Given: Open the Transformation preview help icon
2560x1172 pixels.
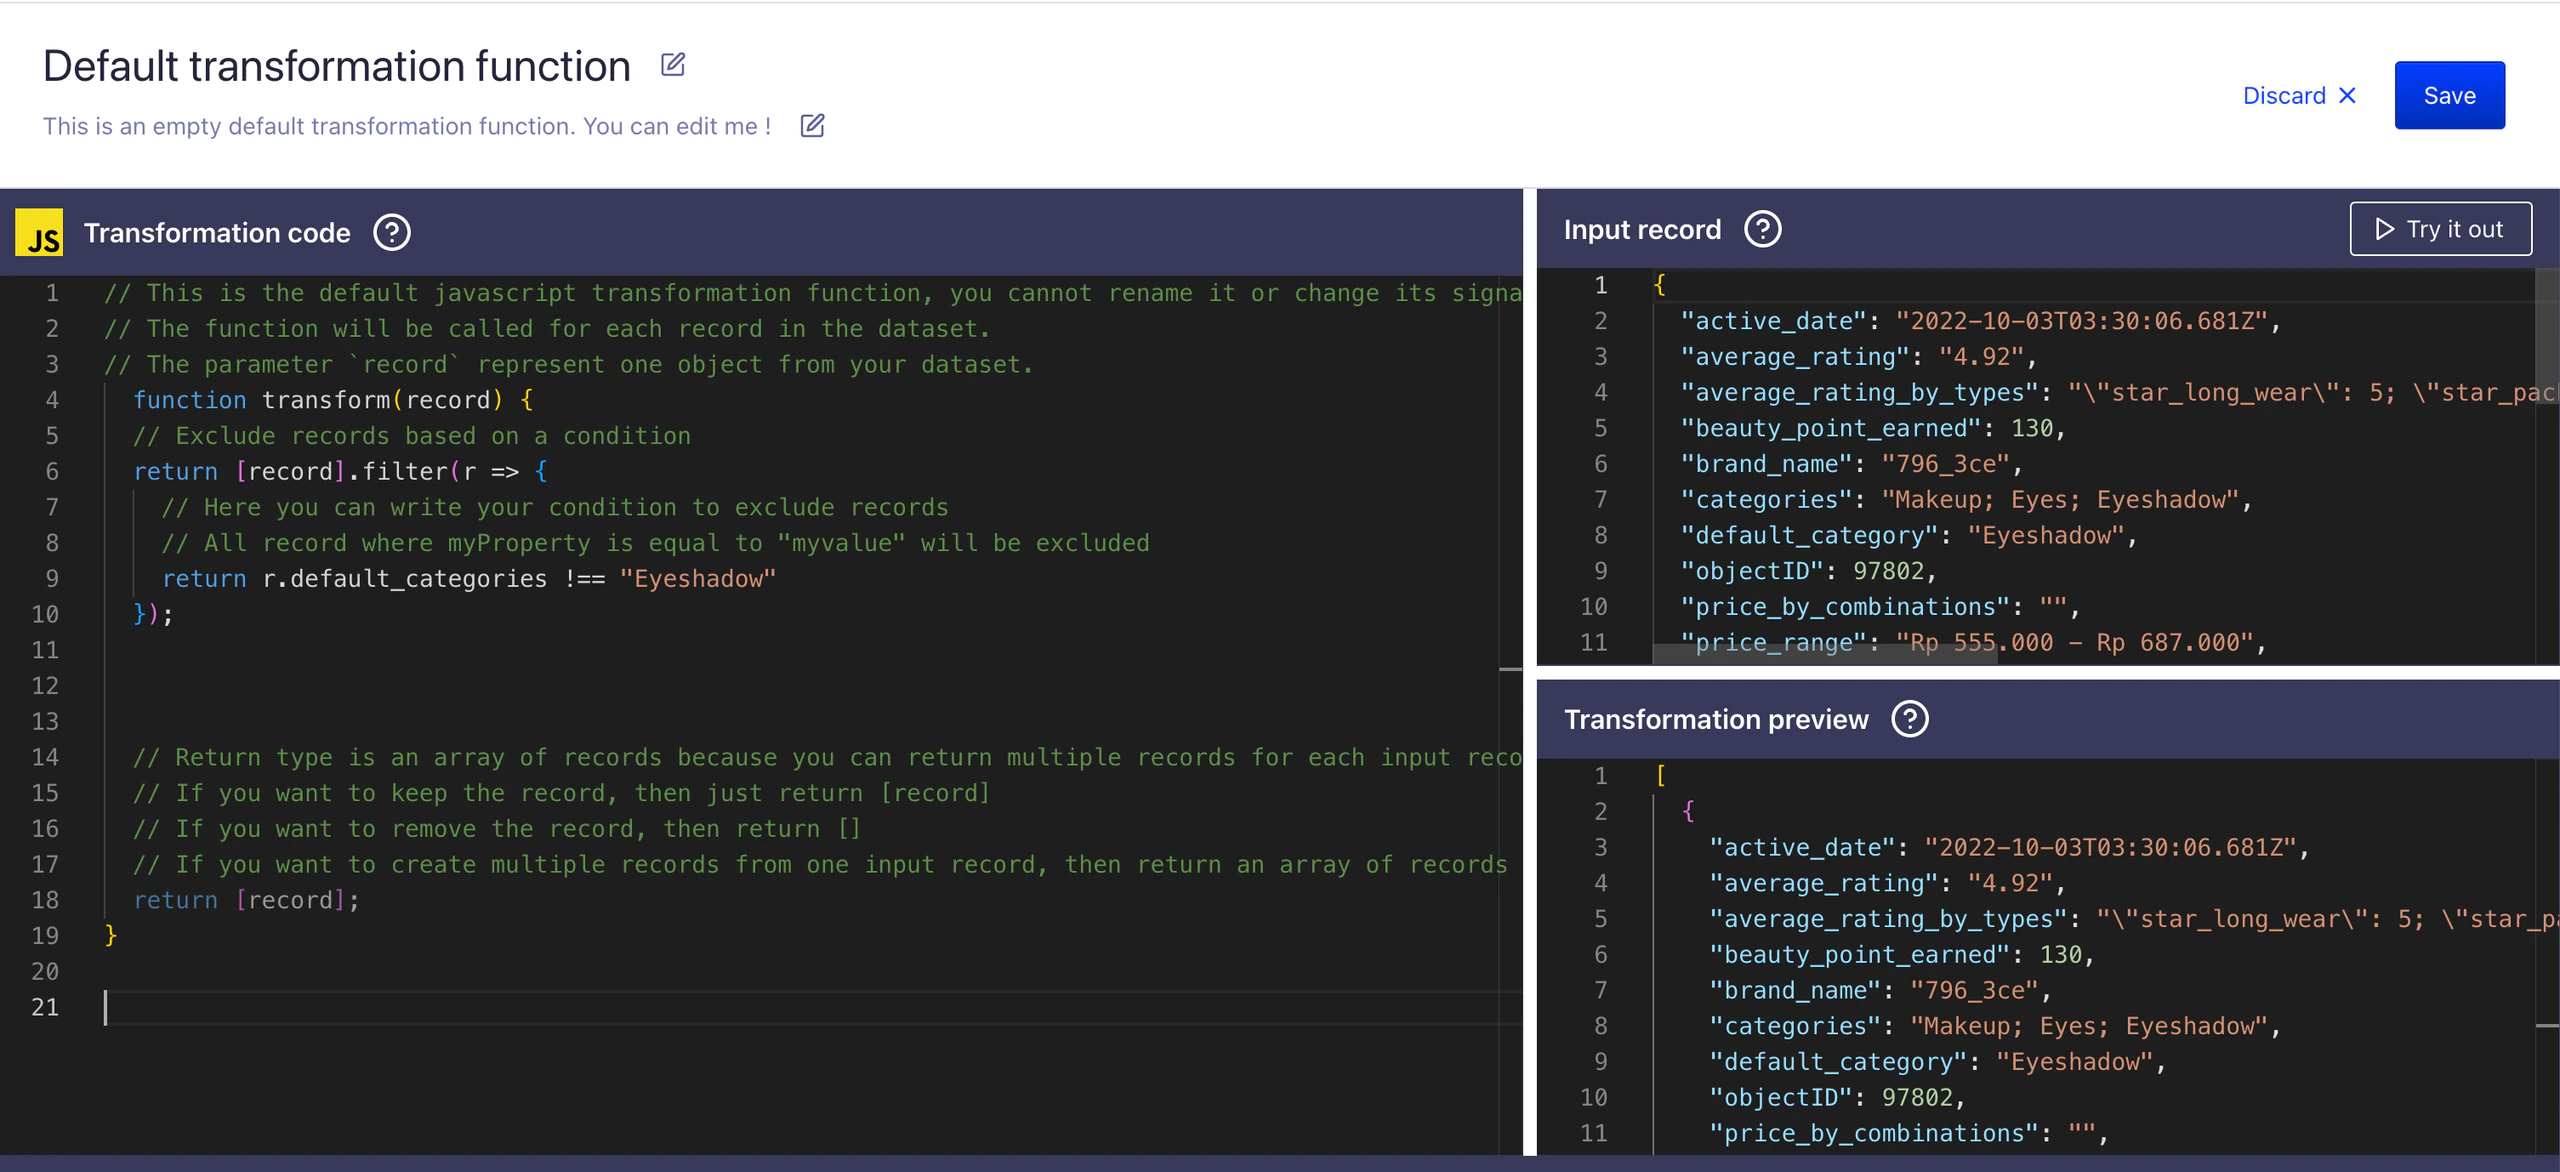Looking at the screenshot, I should pyautogui.click(x=1909, y=718).
